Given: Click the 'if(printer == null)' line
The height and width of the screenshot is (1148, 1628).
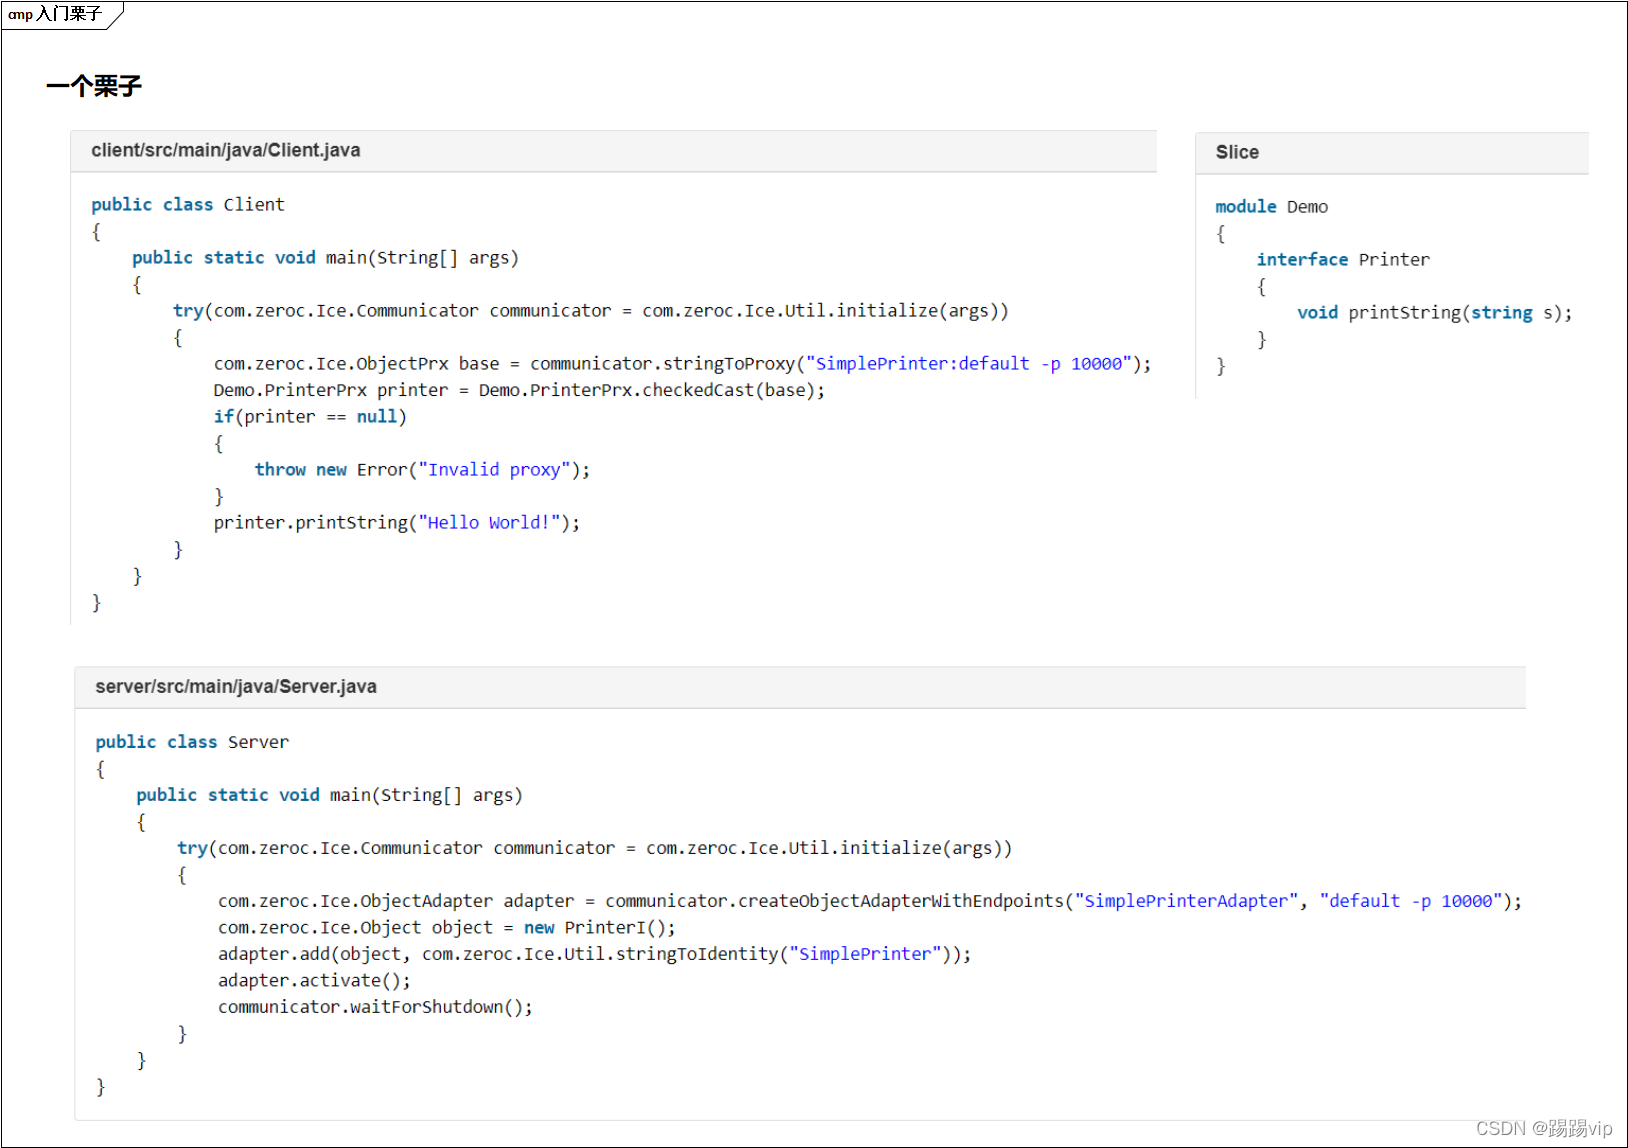Looking at the screenshot, I should point(310,417).
